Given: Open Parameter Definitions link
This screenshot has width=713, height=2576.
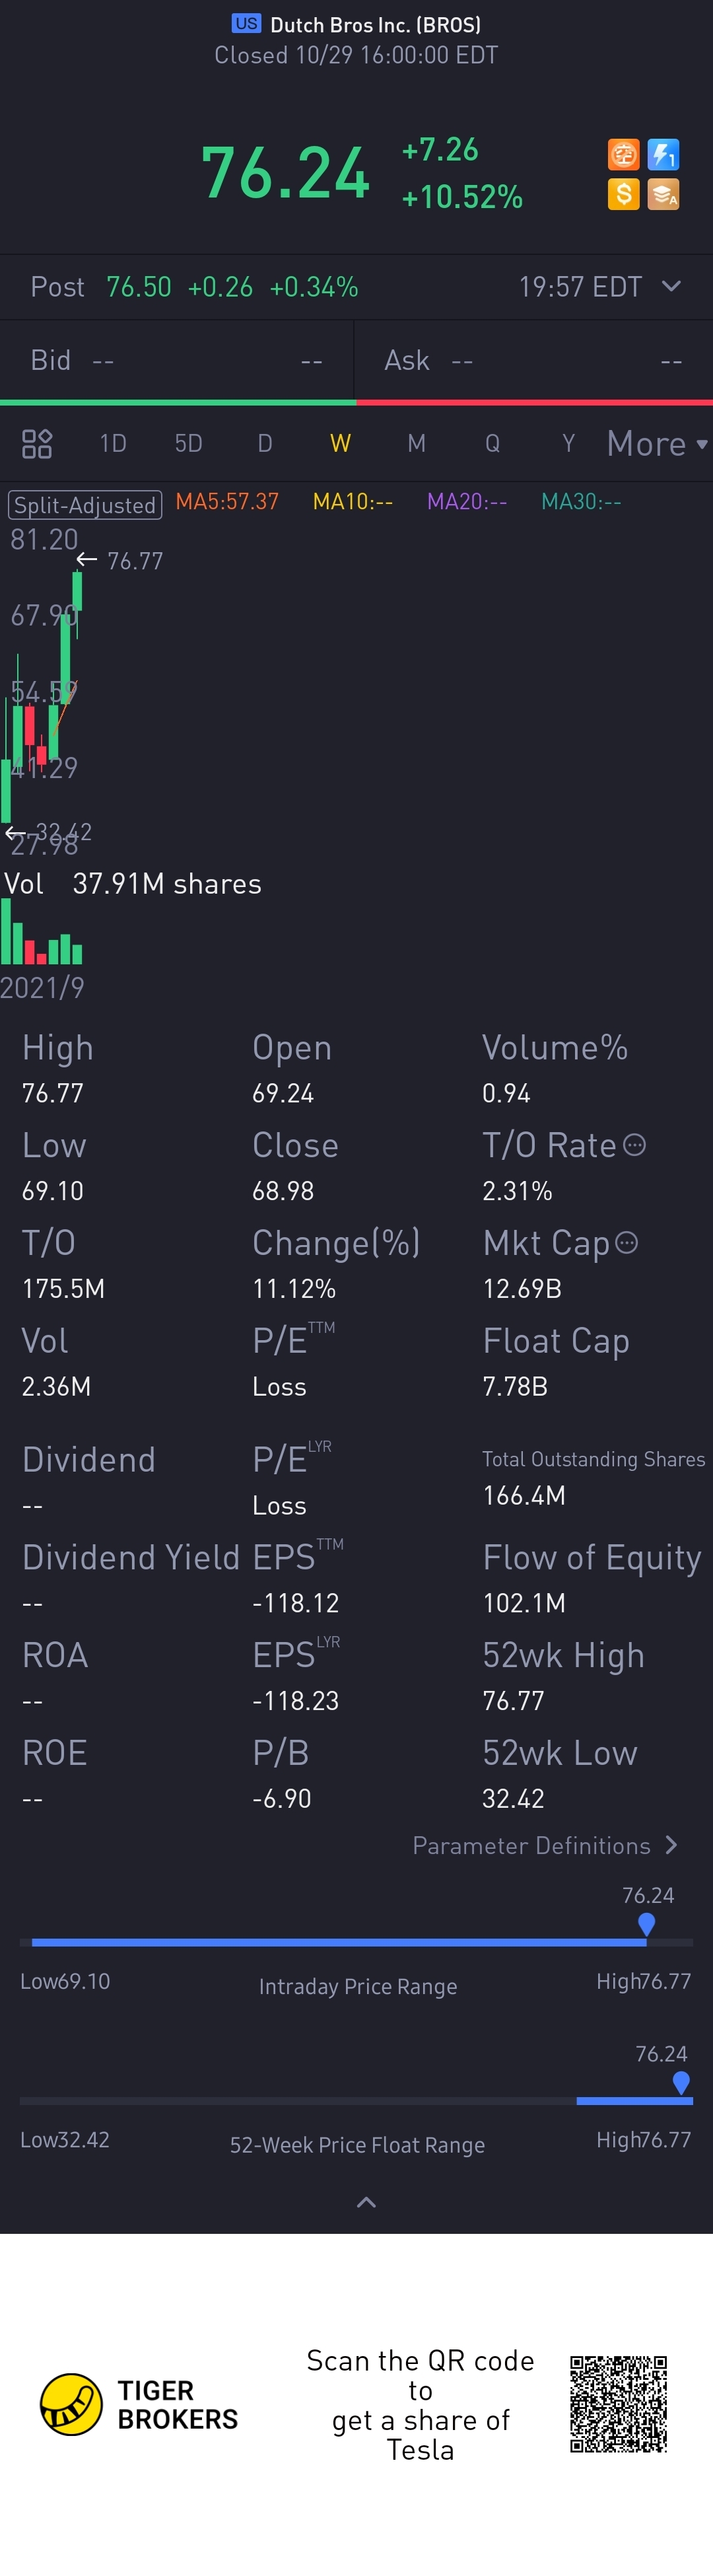Looking at the screenshot, I should point(545,1845).
